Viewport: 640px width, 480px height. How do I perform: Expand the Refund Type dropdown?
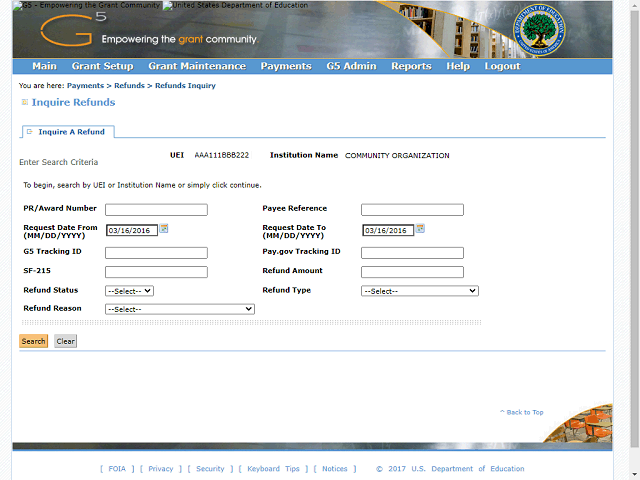pos(419,291)
